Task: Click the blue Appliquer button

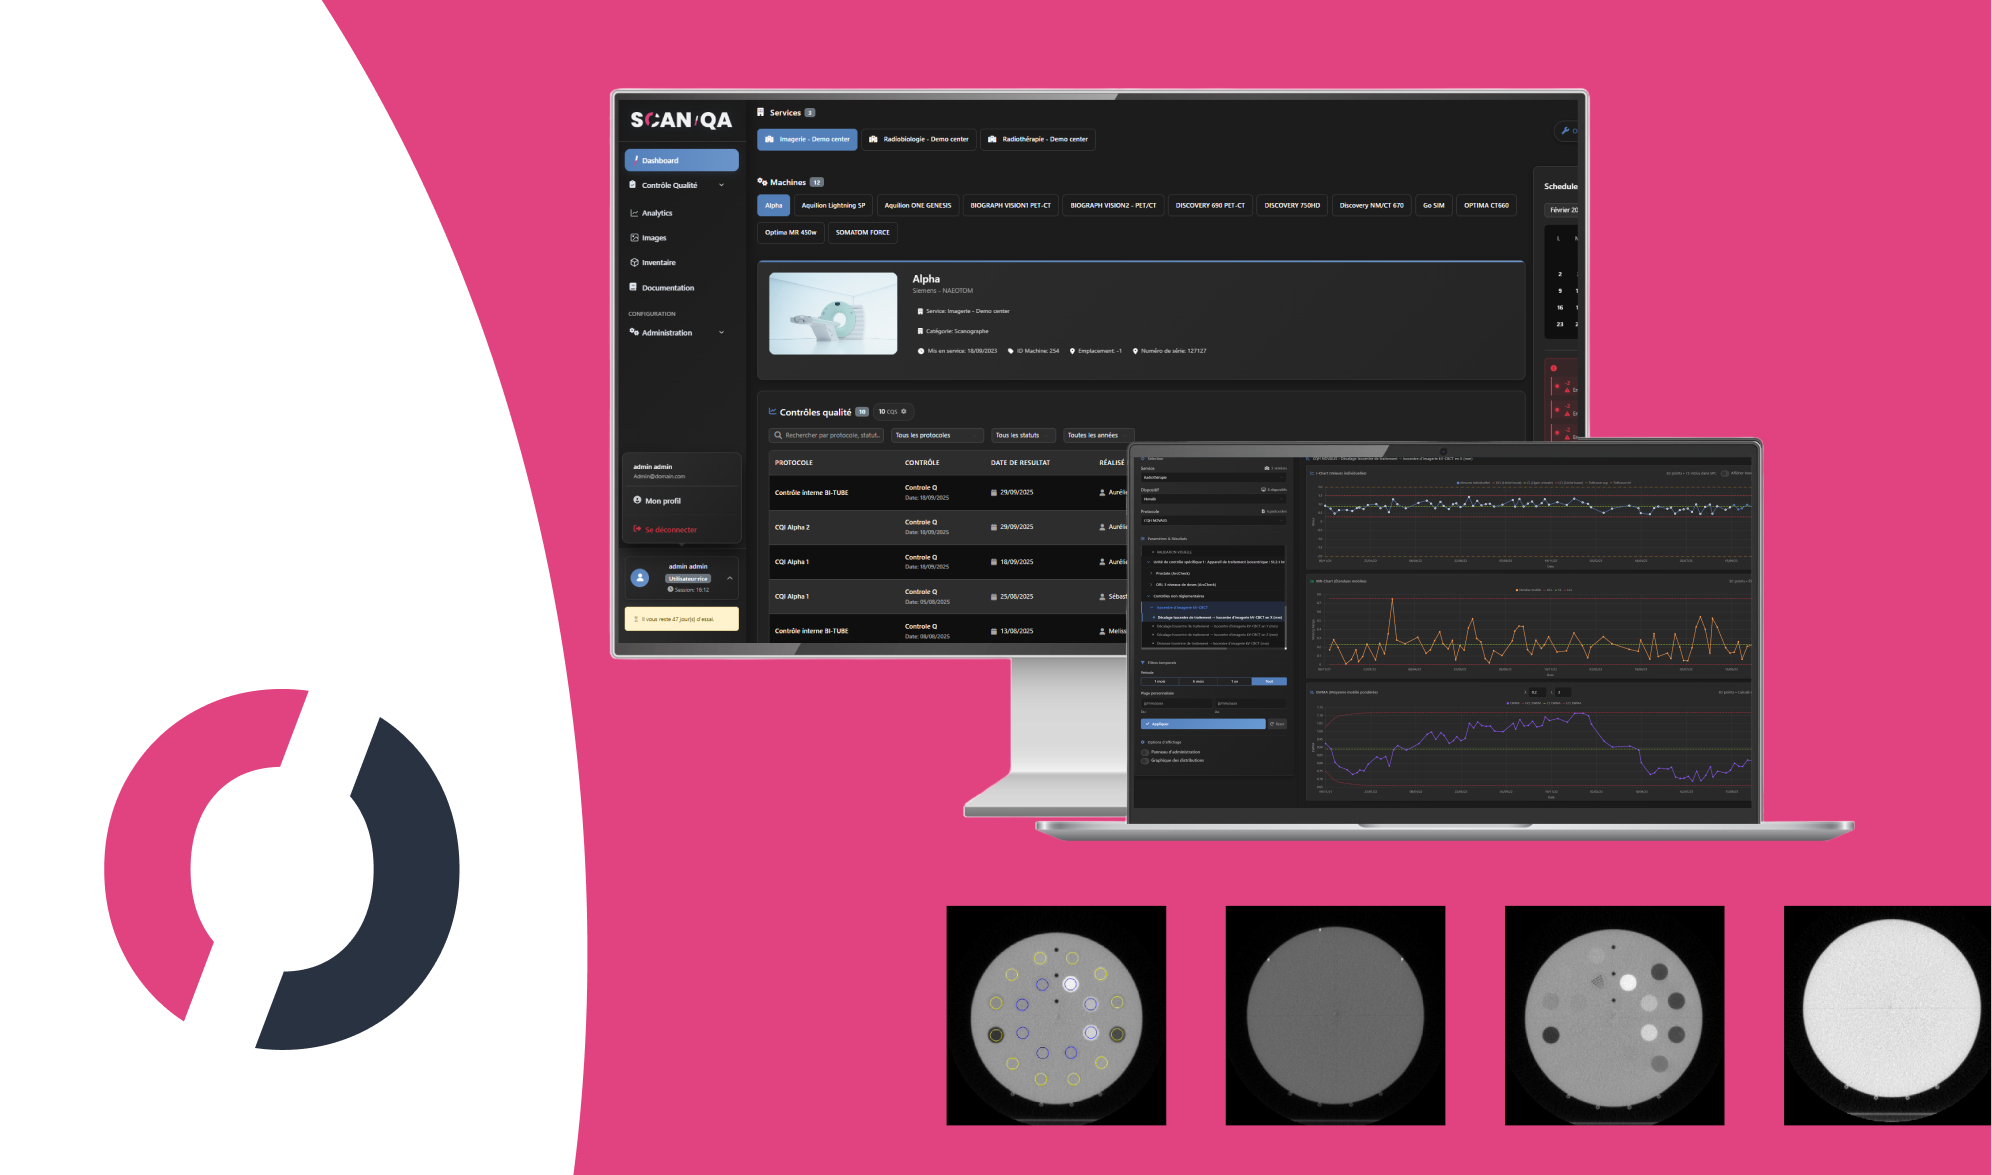Action: coord(1202,724)
